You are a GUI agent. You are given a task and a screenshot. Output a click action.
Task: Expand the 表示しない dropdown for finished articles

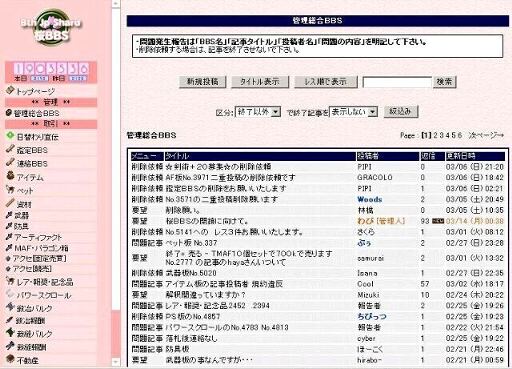pos(353,112)
